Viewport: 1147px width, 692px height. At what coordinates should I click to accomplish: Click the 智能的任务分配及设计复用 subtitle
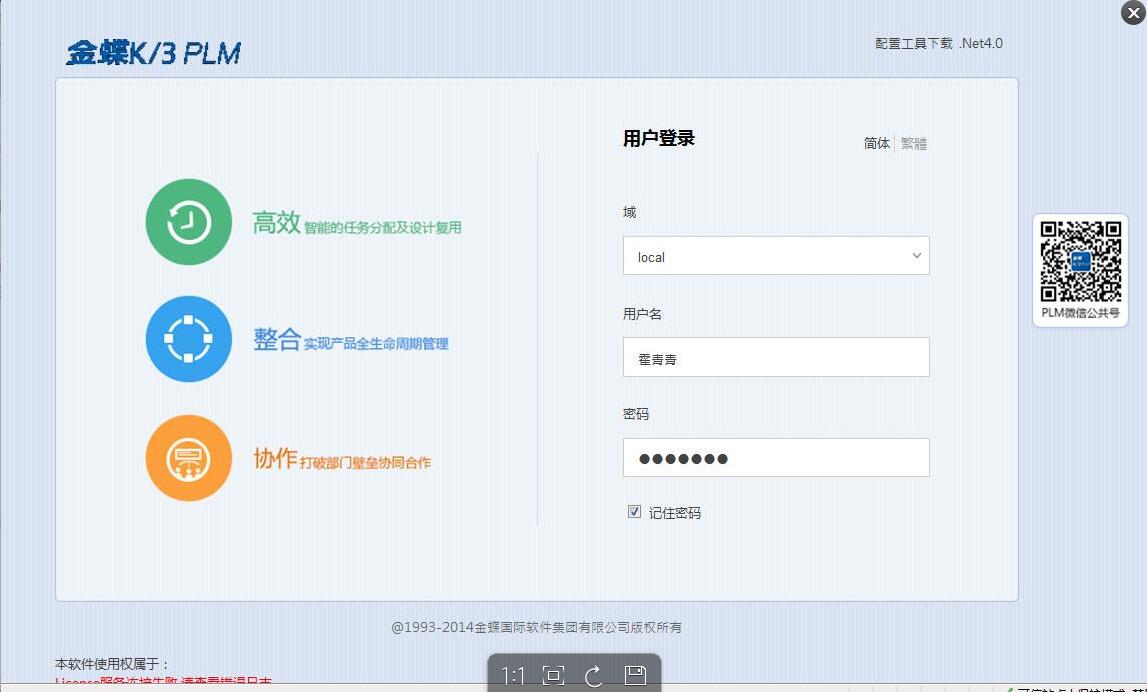(x=383, y=227)
